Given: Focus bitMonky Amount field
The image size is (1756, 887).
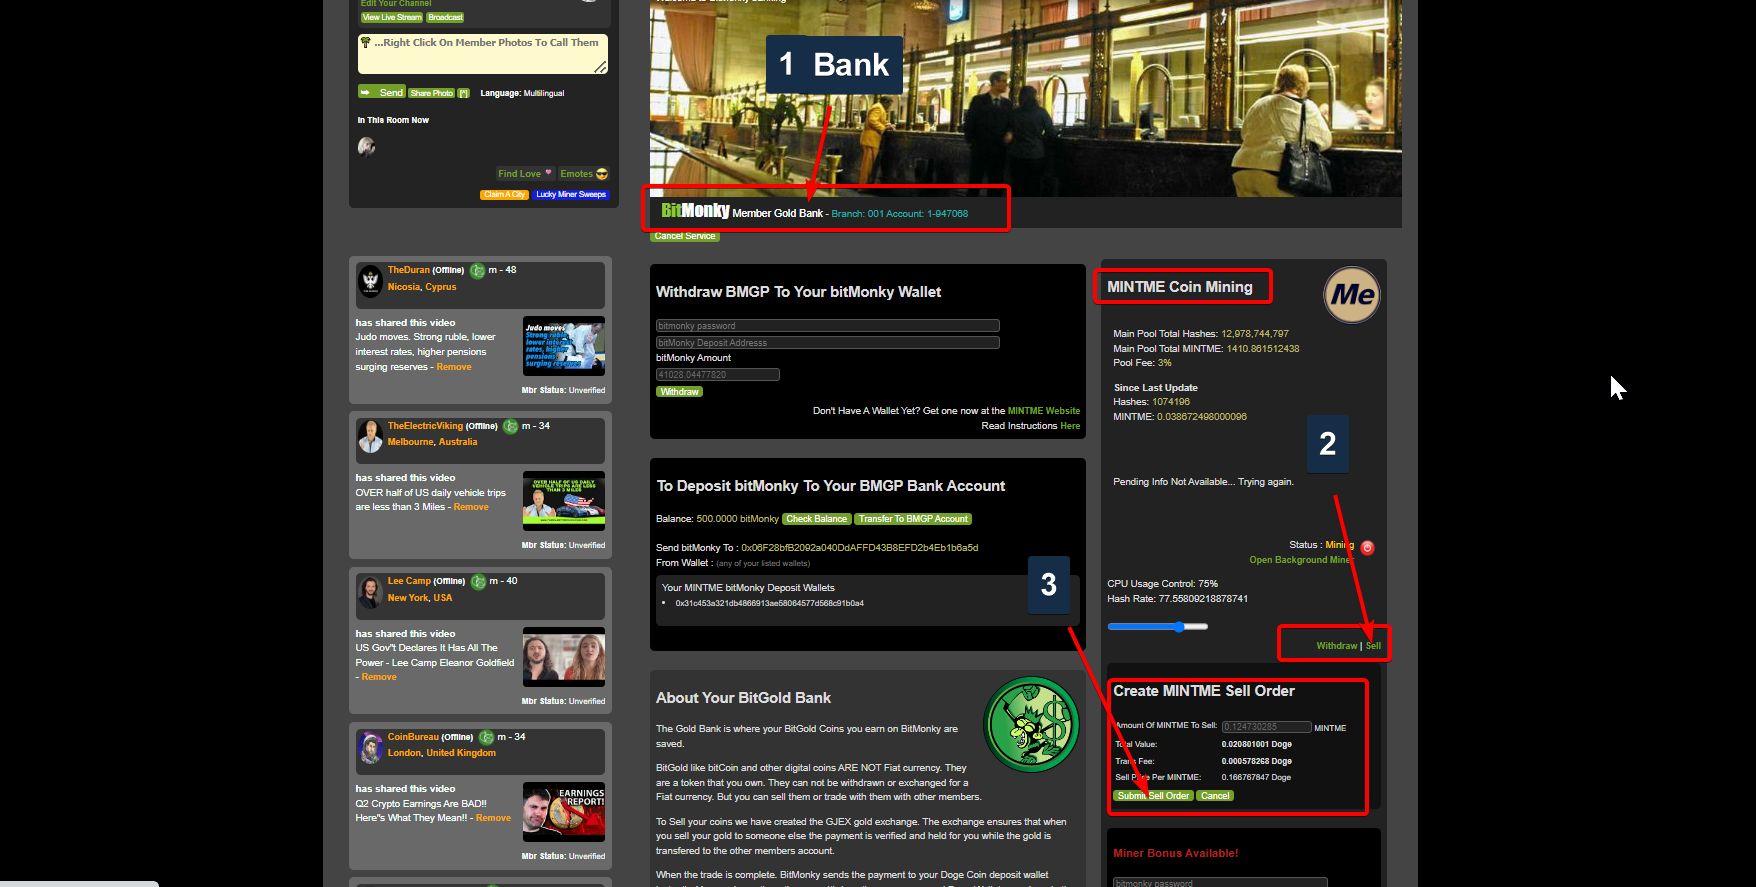Looking at the screenshot, I should click(x=718, y=375).
